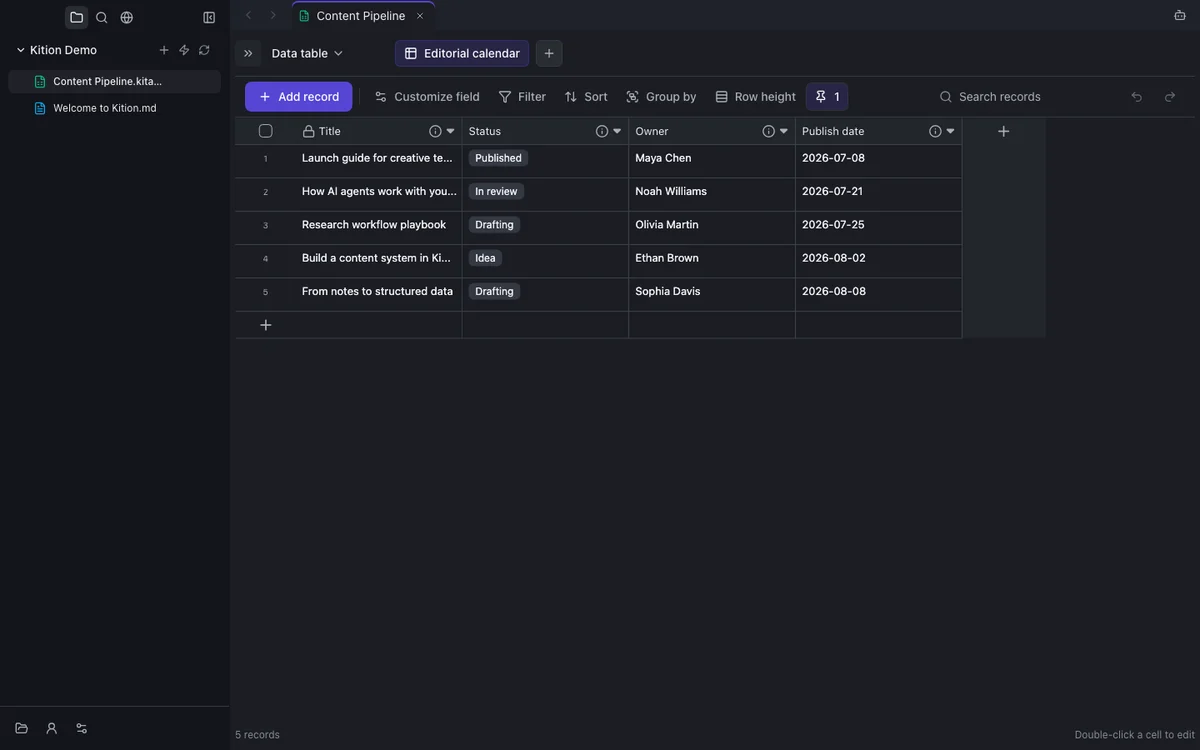Open the folder icon in sidebar footer
The image size is (1200, 750).
click(21, 728)
